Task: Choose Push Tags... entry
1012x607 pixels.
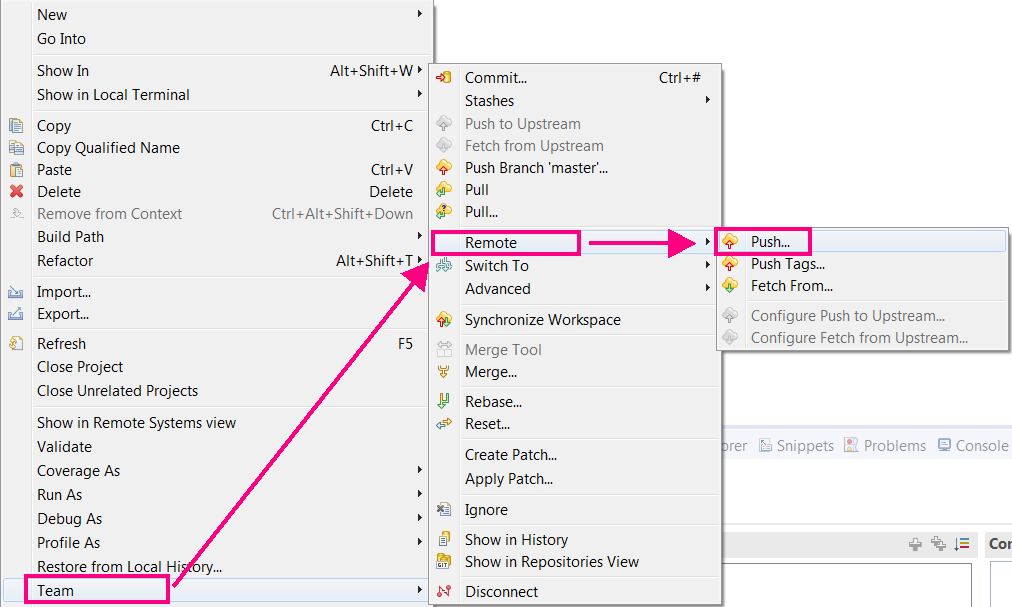Action: point(787,264)
